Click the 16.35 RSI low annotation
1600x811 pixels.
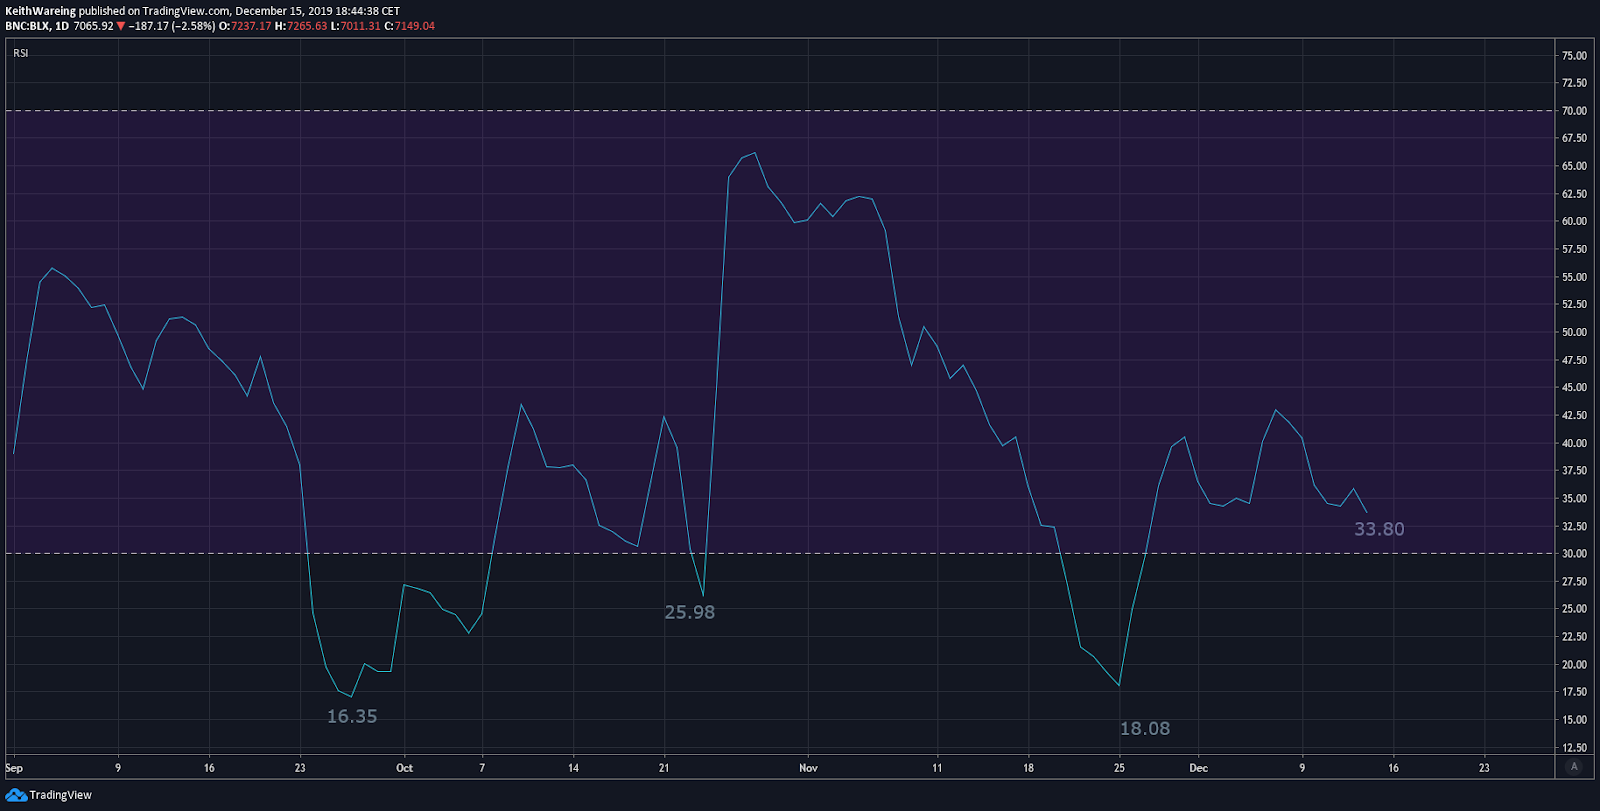click(x=352, y=716)
